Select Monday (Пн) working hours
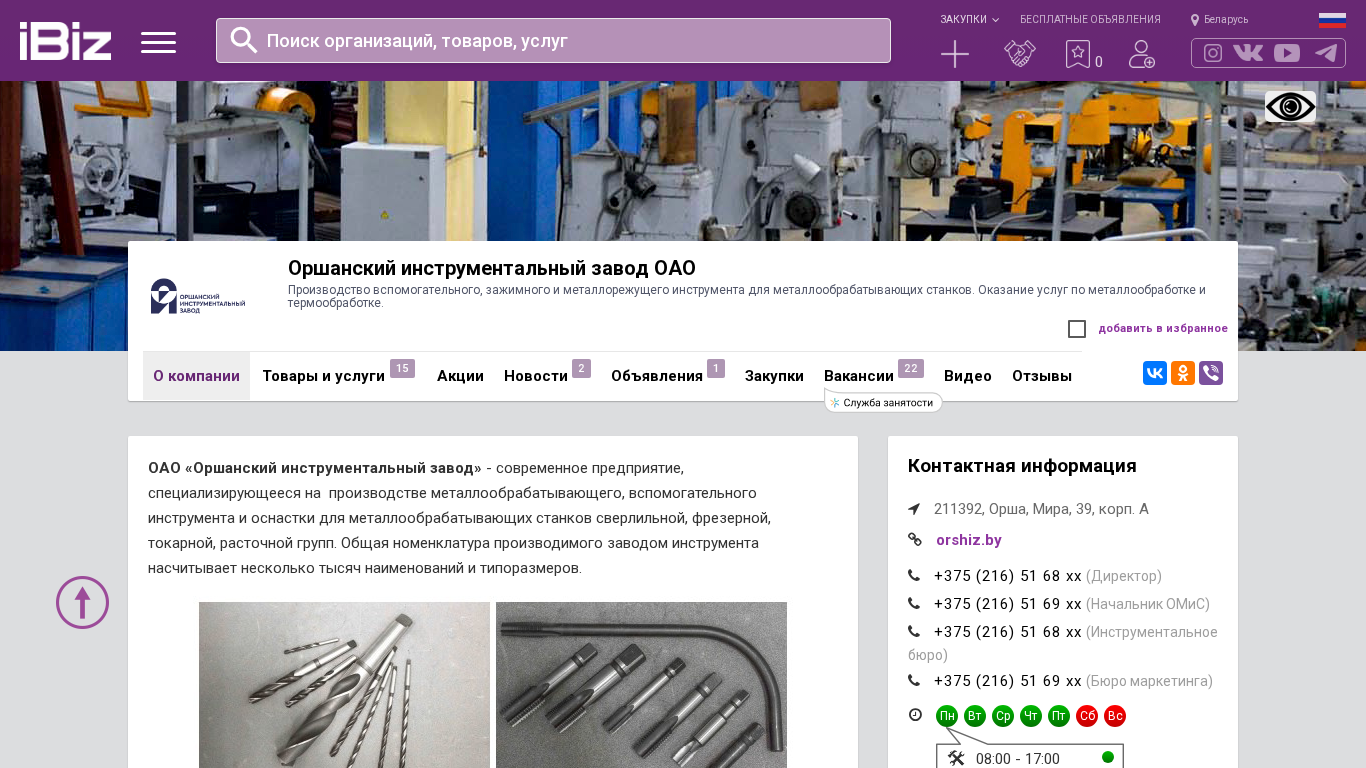Screen dimensions: 1366x768 947,716
